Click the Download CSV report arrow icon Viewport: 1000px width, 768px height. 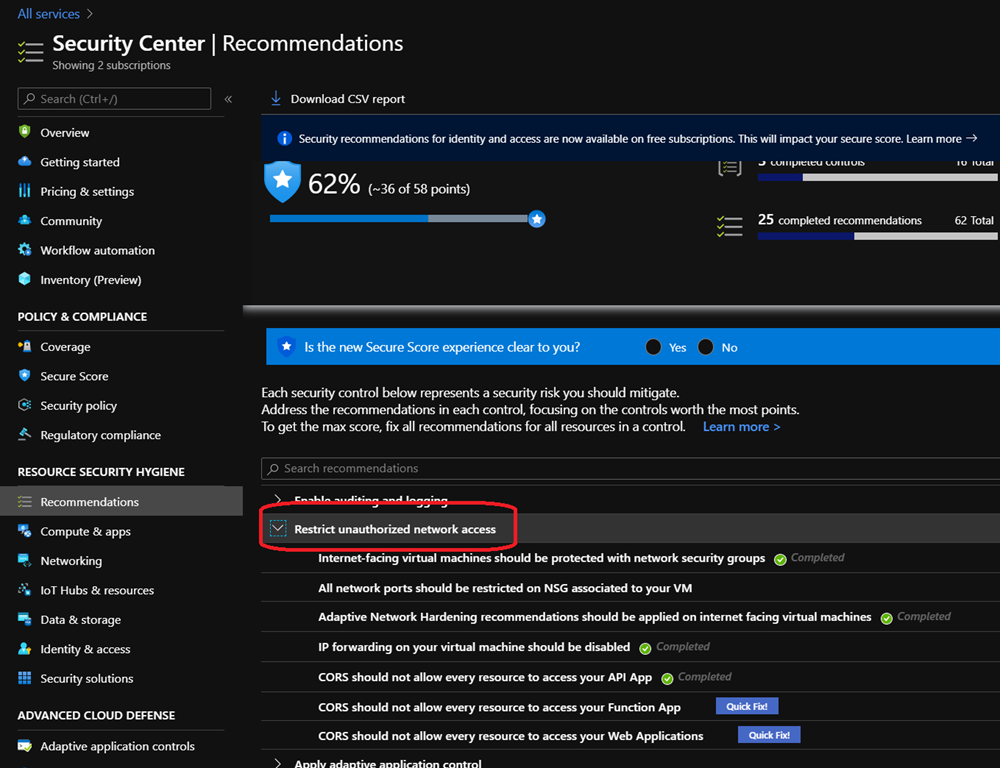tap(276, 99)
